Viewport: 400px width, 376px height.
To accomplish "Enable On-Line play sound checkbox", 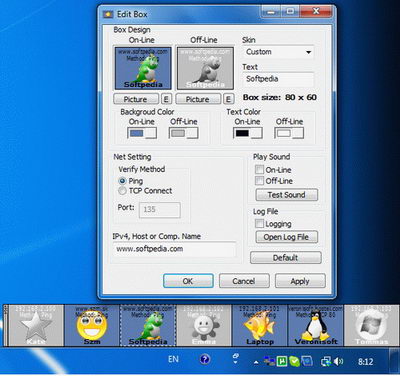I will point(259,169).
